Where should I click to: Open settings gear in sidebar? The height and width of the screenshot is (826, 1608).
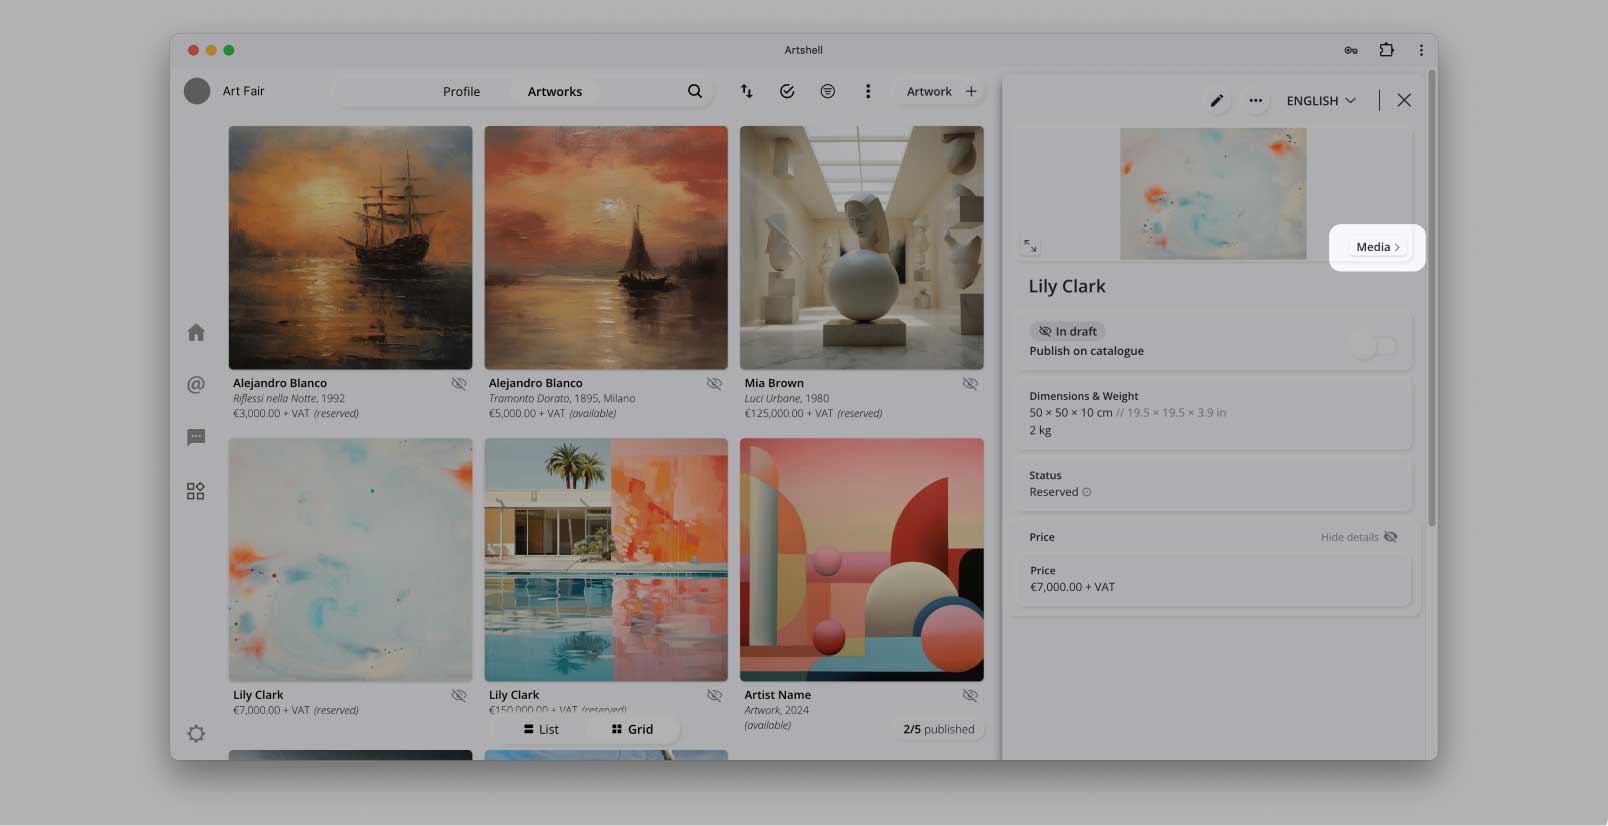196,734
